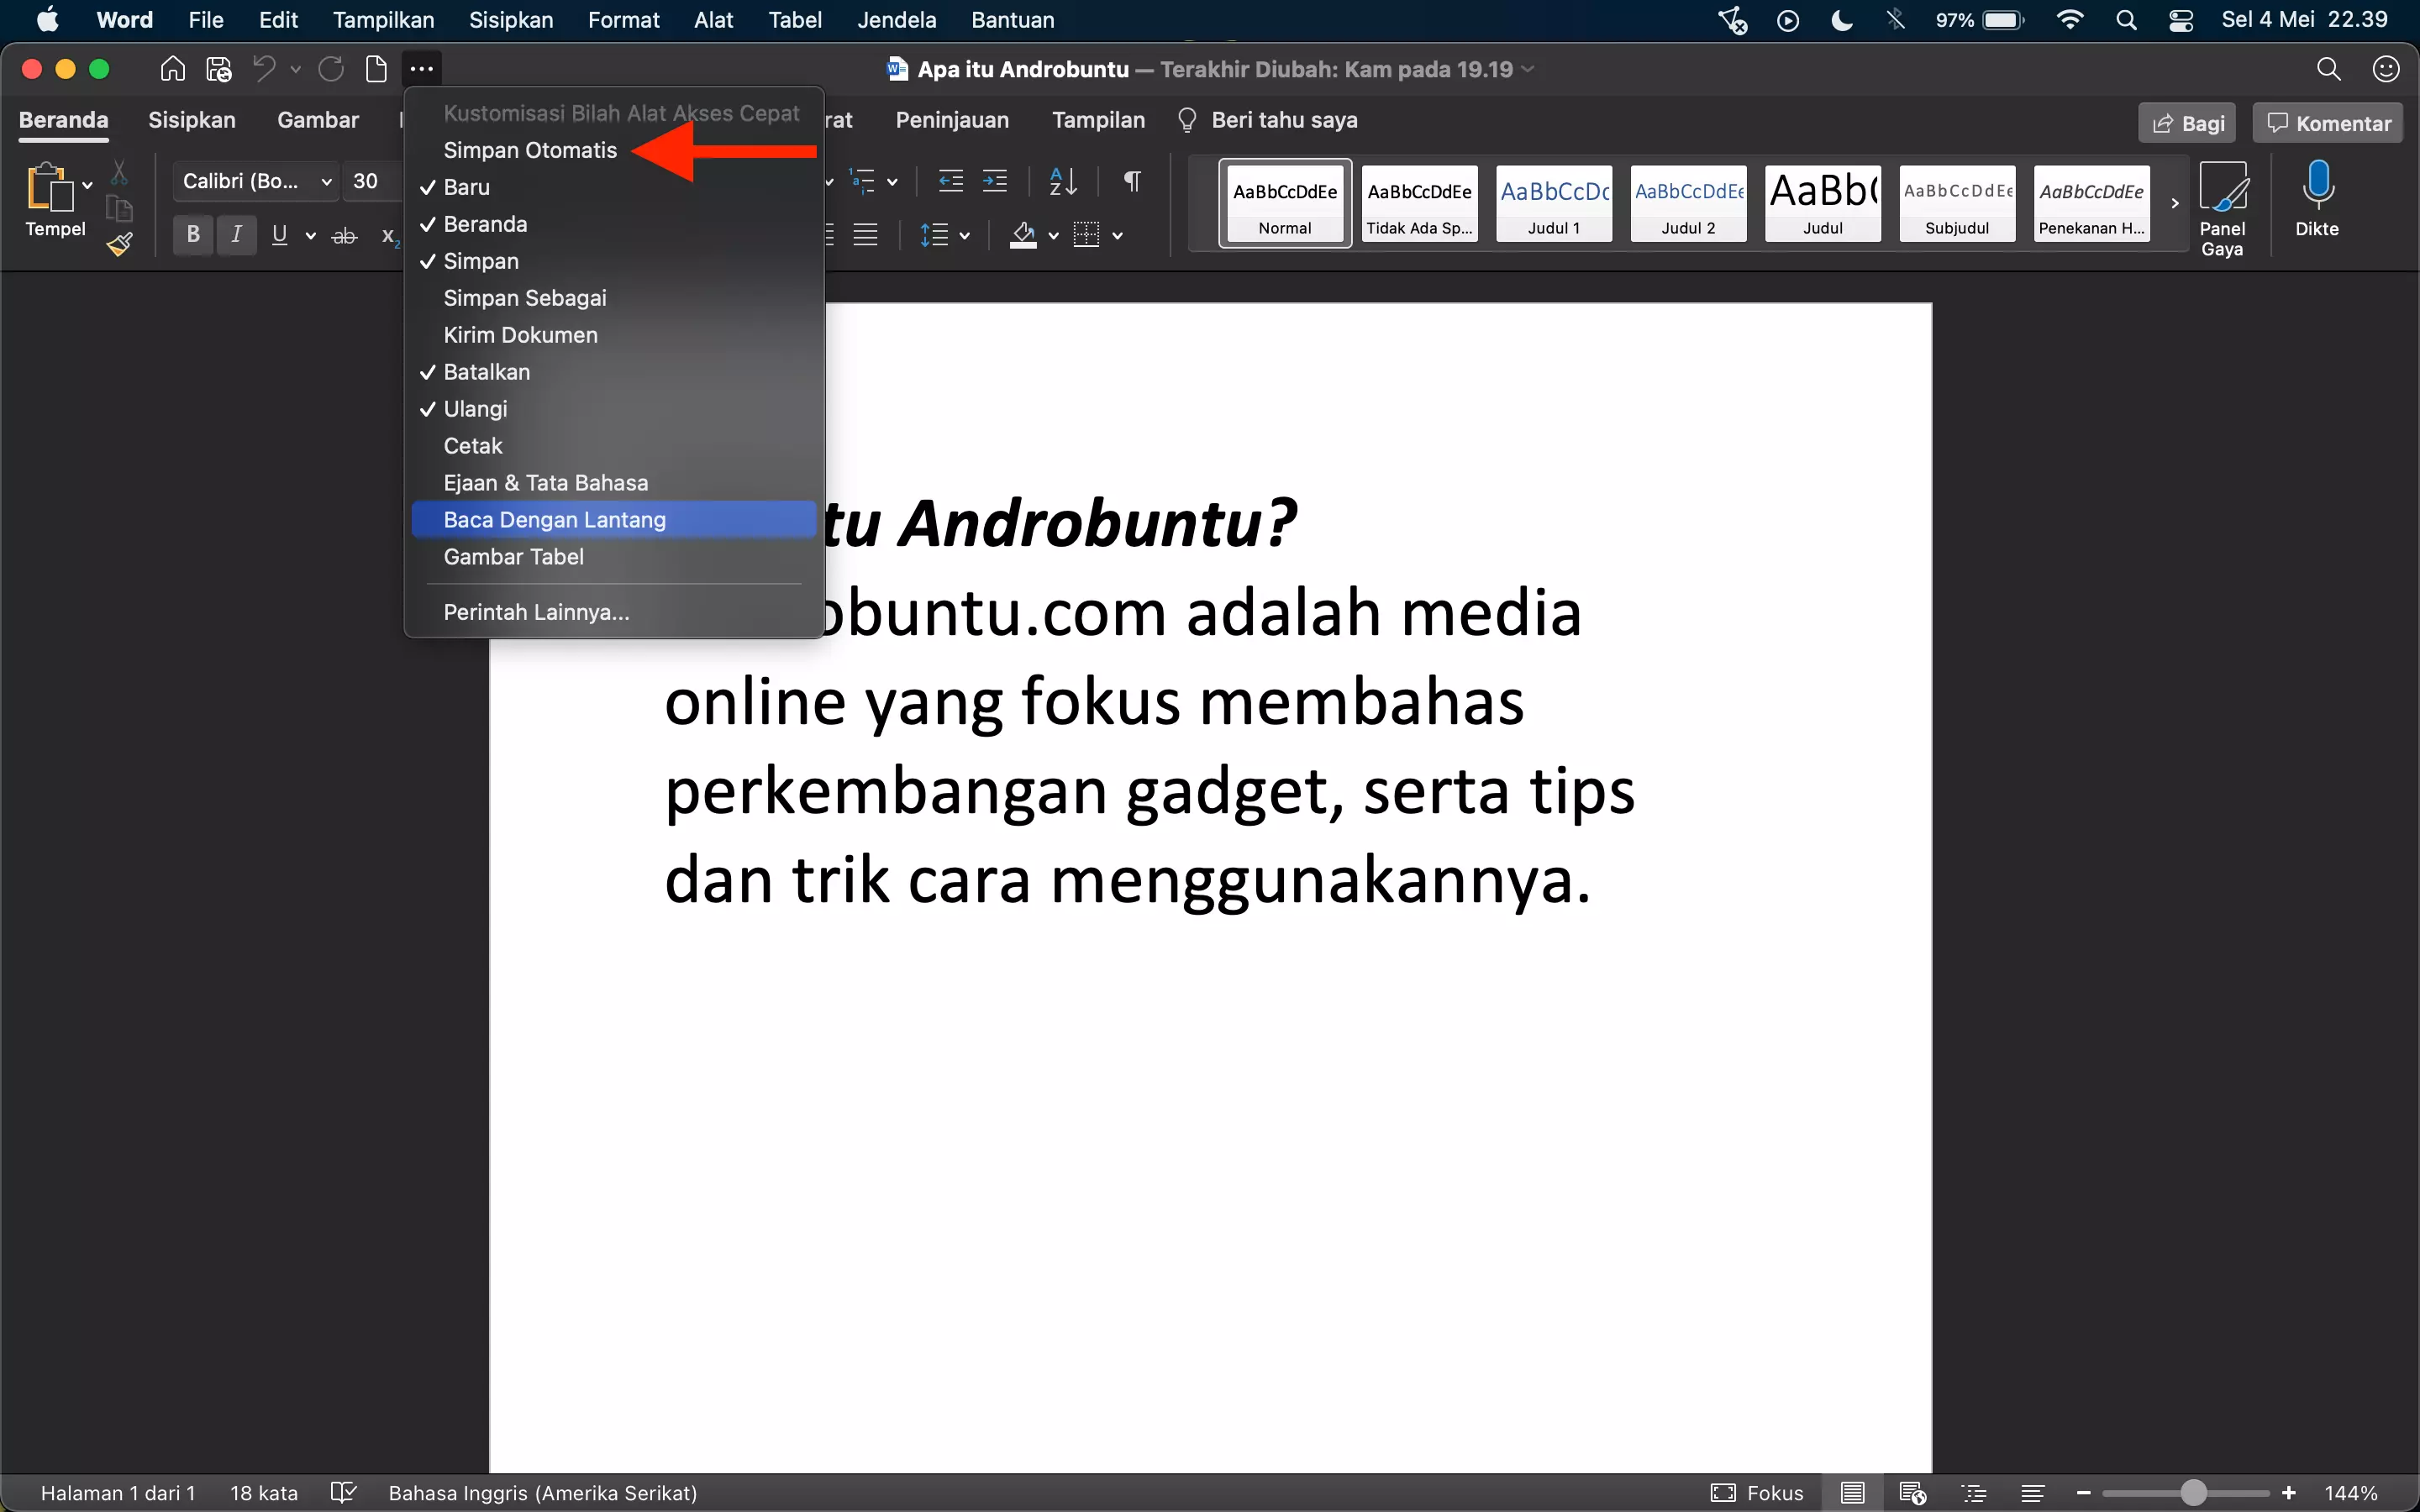Expand the styles gallery chevron

[2174, 204]
